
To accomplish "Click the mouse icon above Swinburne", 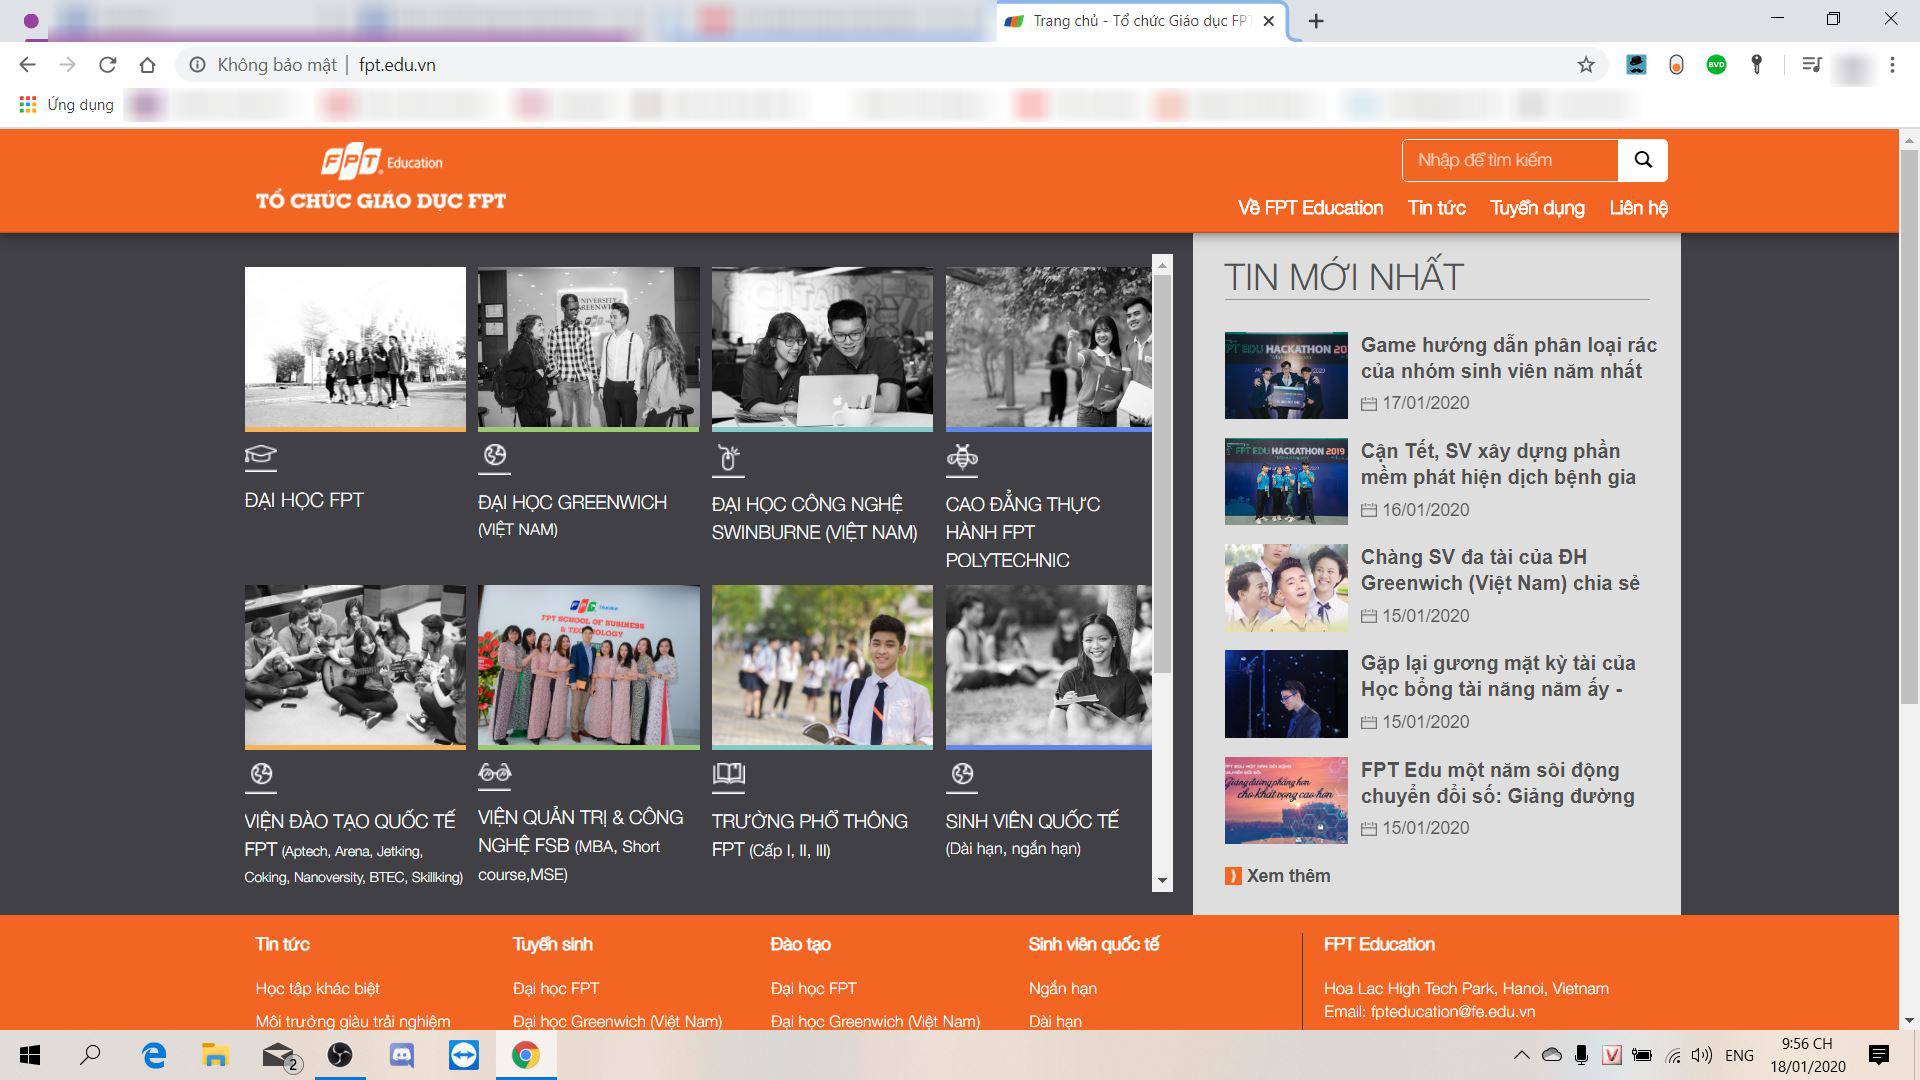I will tap(728, 458).
